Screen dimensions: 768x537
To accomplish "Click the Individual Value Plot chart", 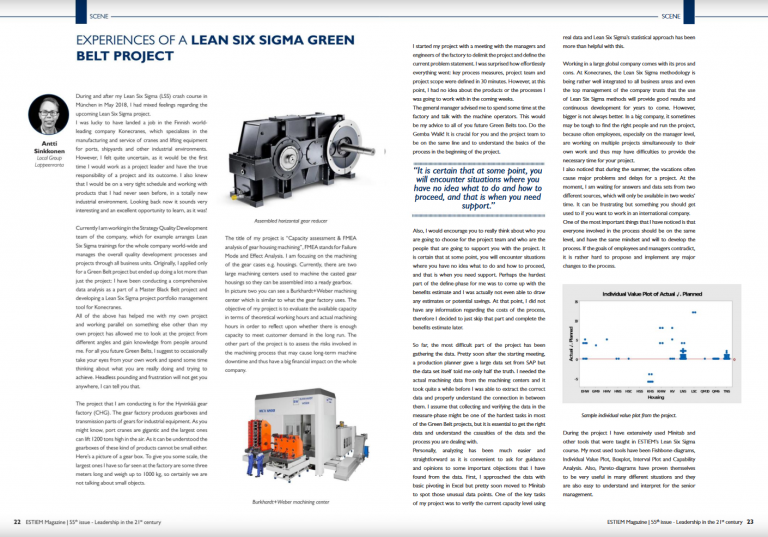I will [651, 344].
